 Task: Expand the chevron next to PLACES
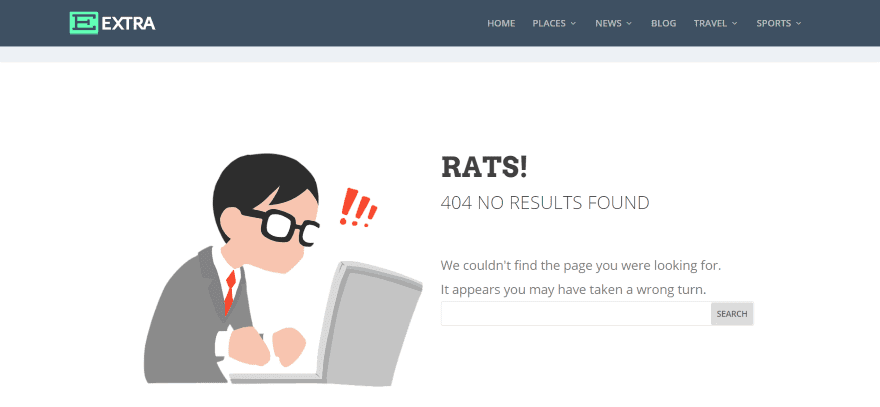click(x=574, y=24)
